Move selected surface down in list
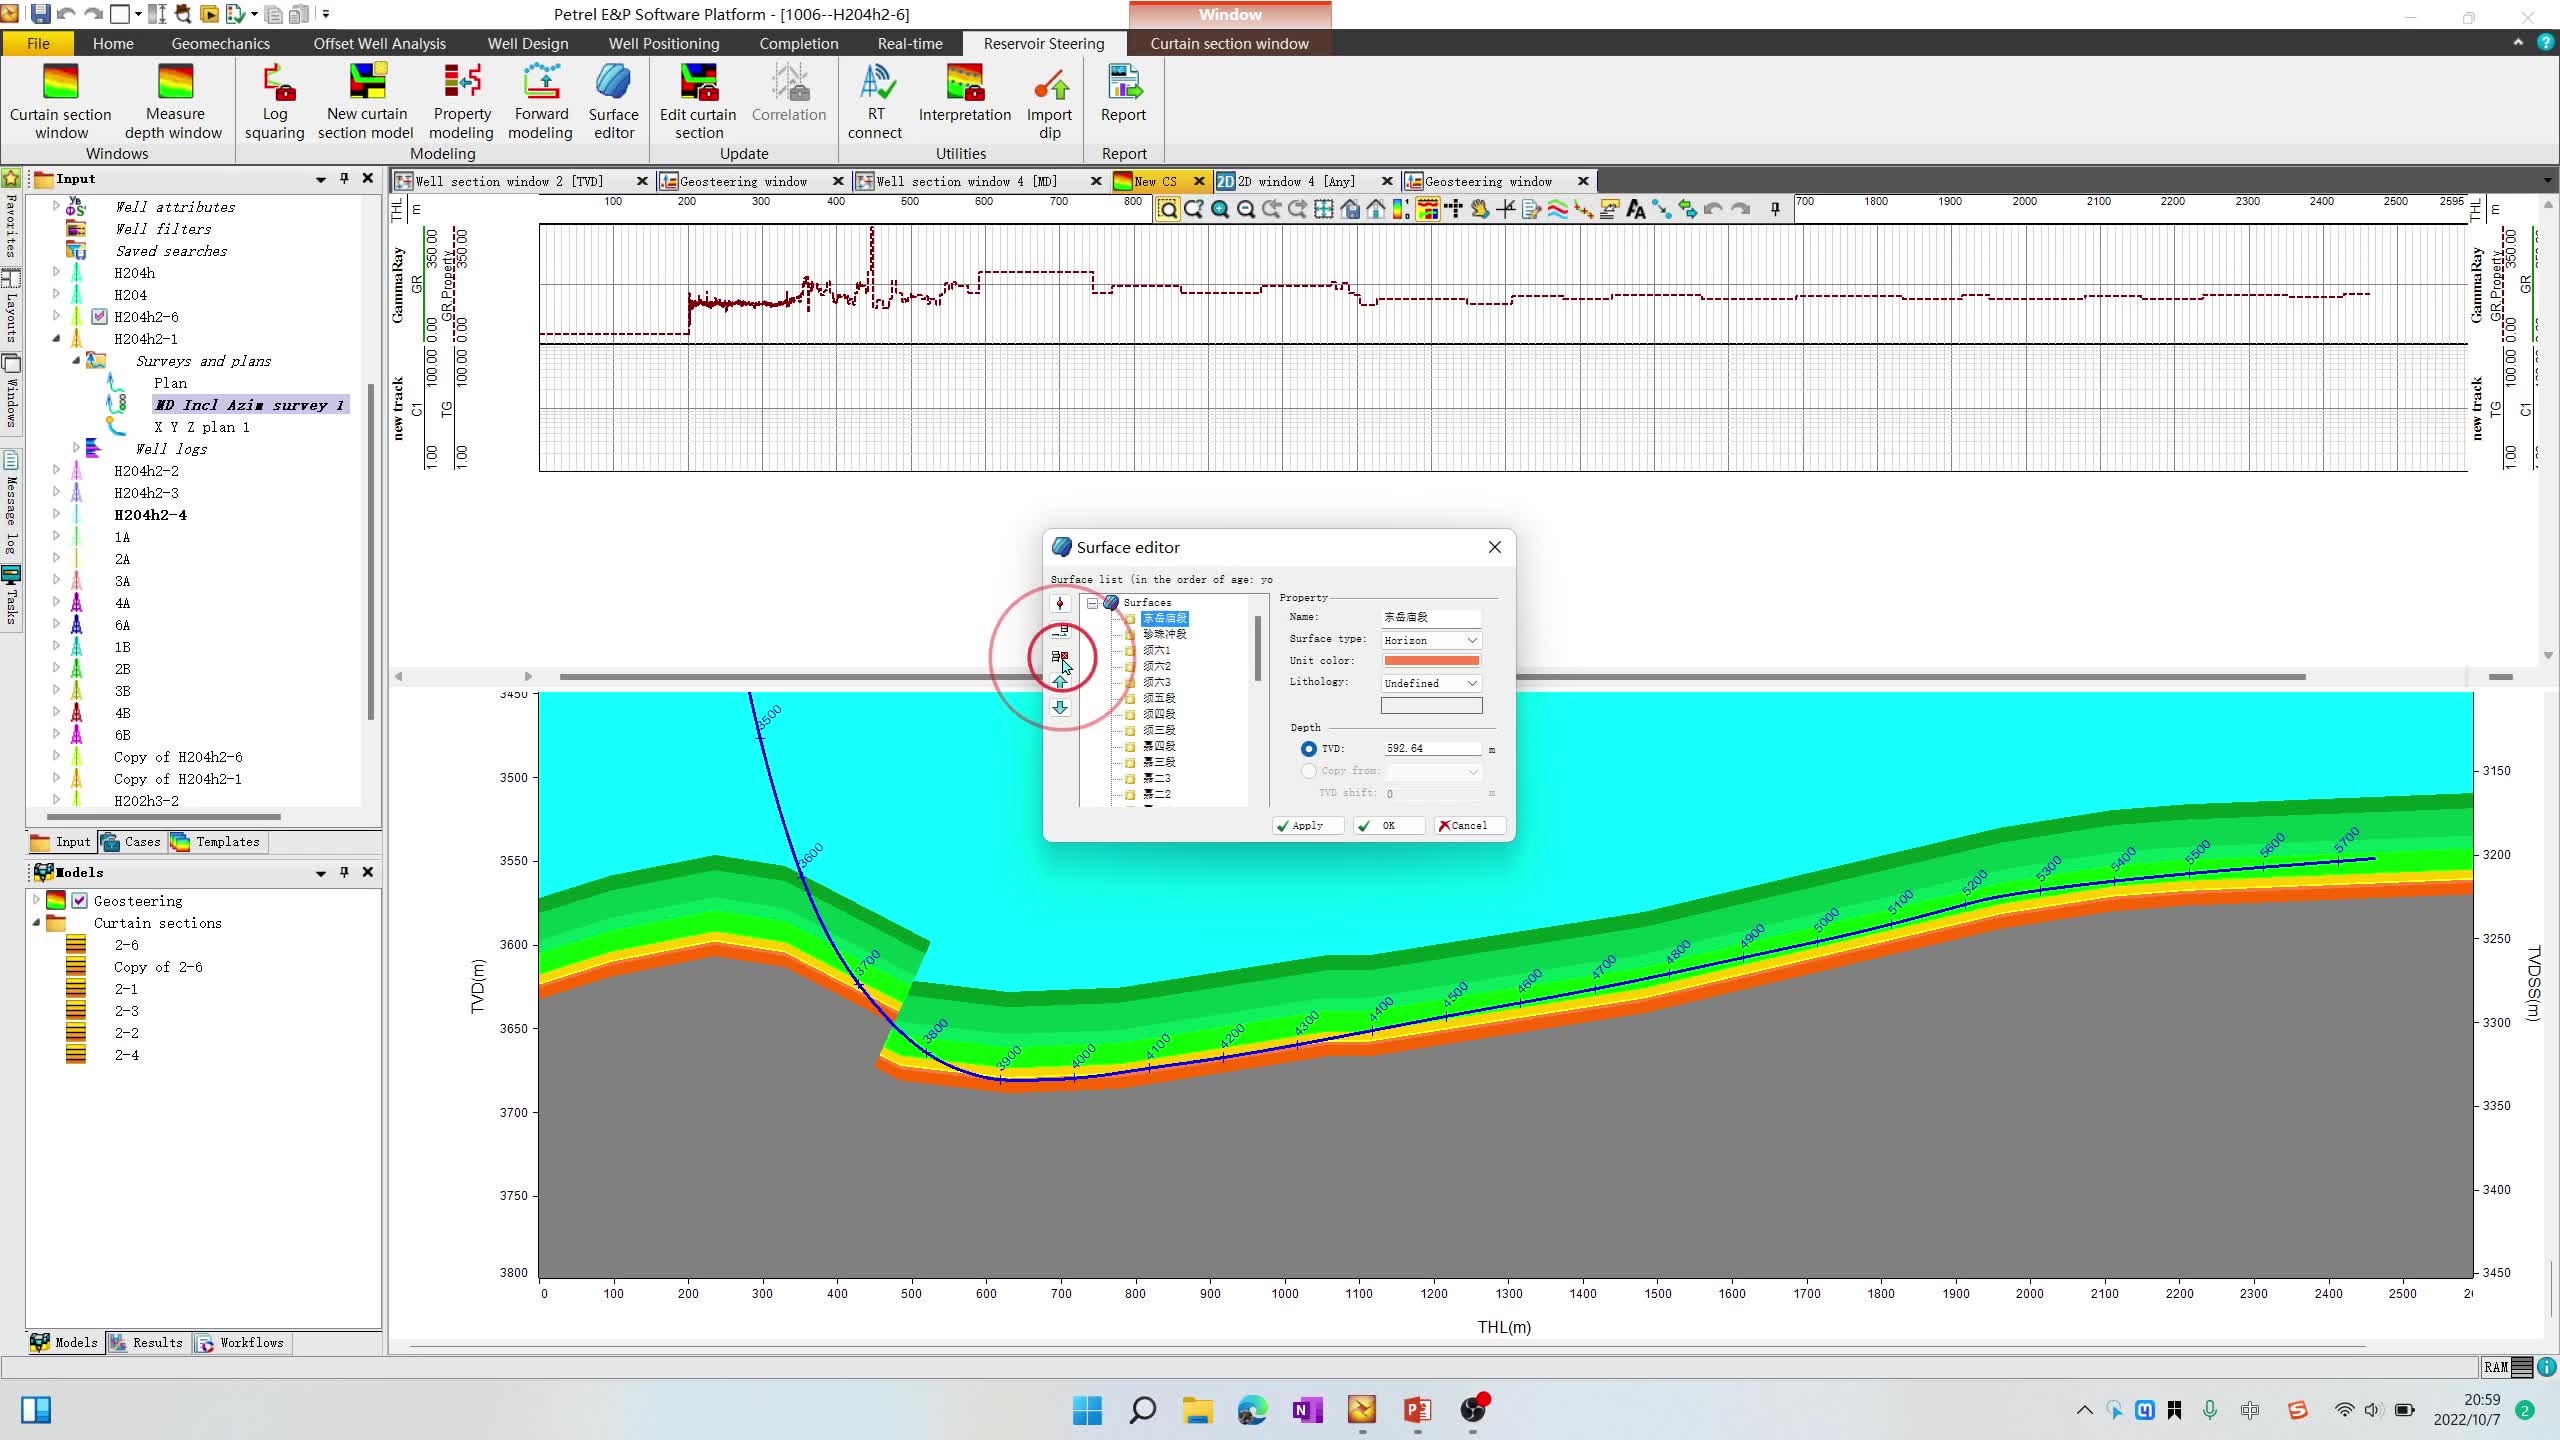The width and height of the screenshot is (2560, 1440). (1060, 708)
